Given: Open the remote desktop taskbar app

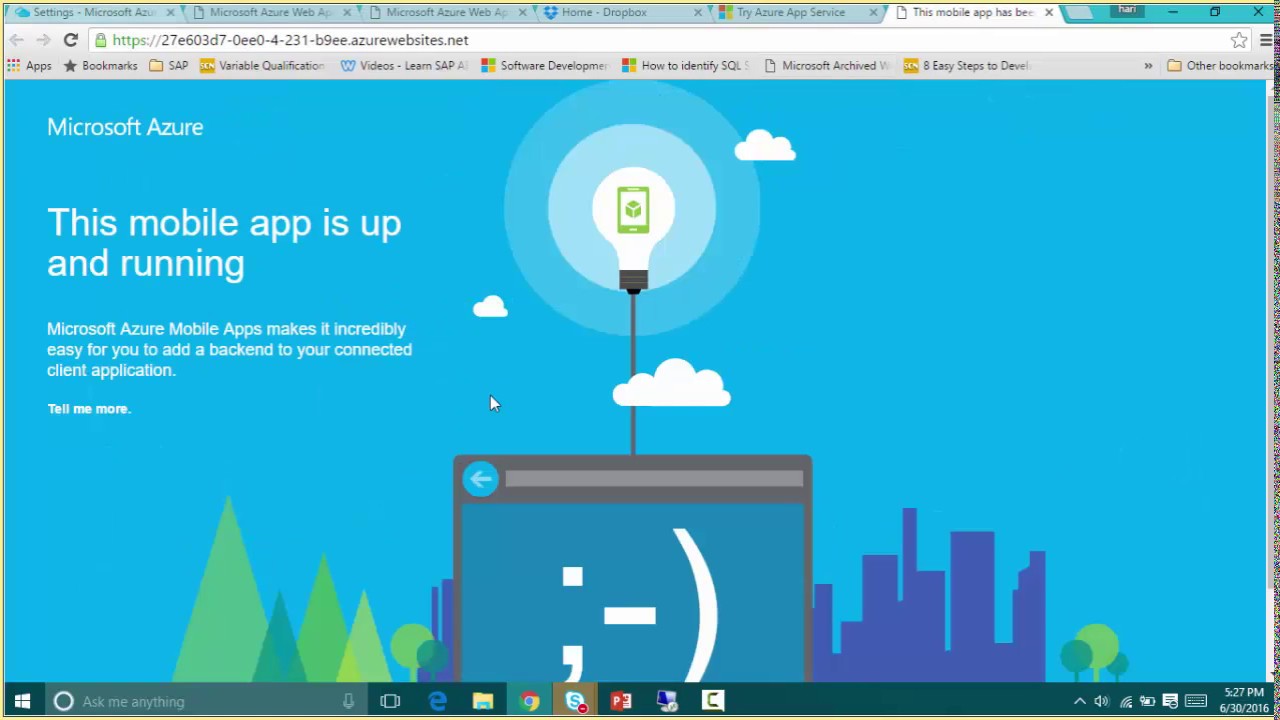Looking at the screenshot, I should [x=667, y=701].
